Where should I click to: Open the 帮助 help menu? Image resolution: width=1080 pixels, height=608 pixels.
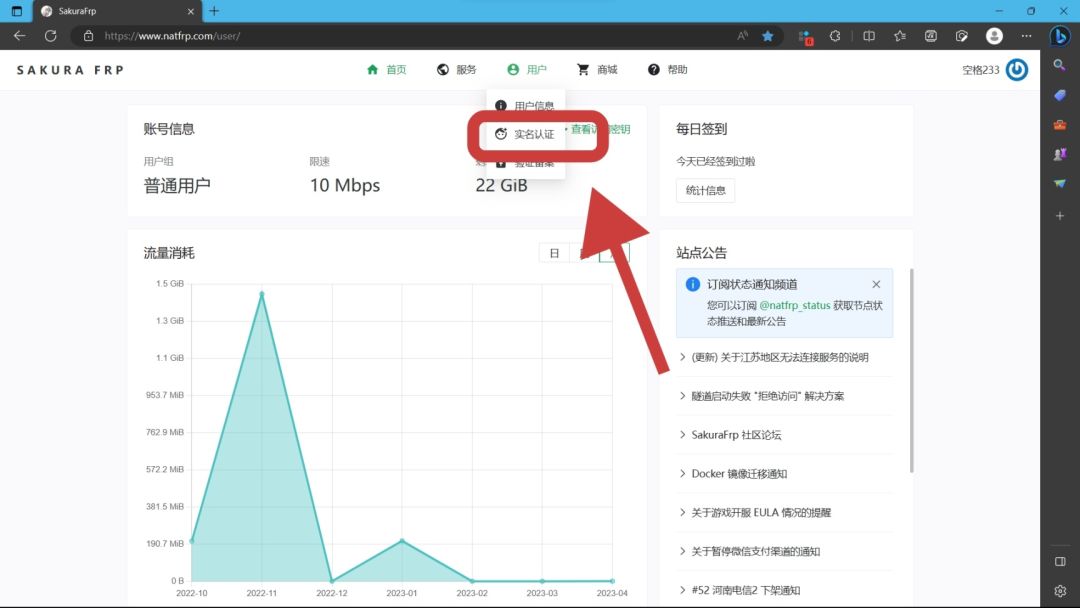(667, 70)
